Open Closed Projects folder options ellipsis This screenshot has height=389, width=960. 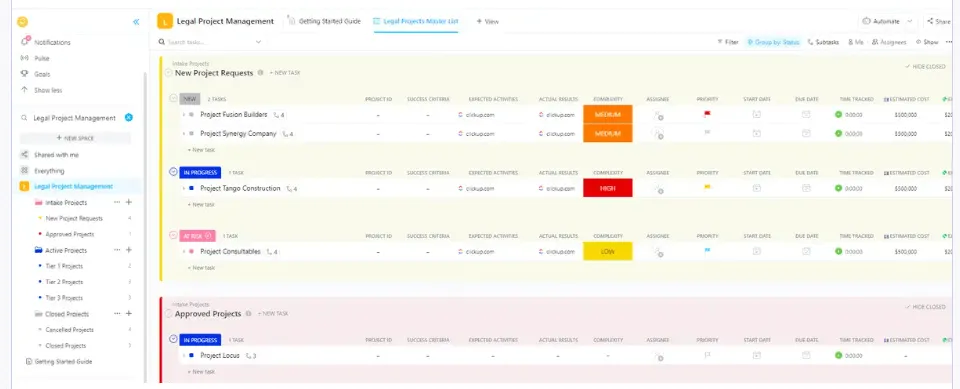pos(117,314)
